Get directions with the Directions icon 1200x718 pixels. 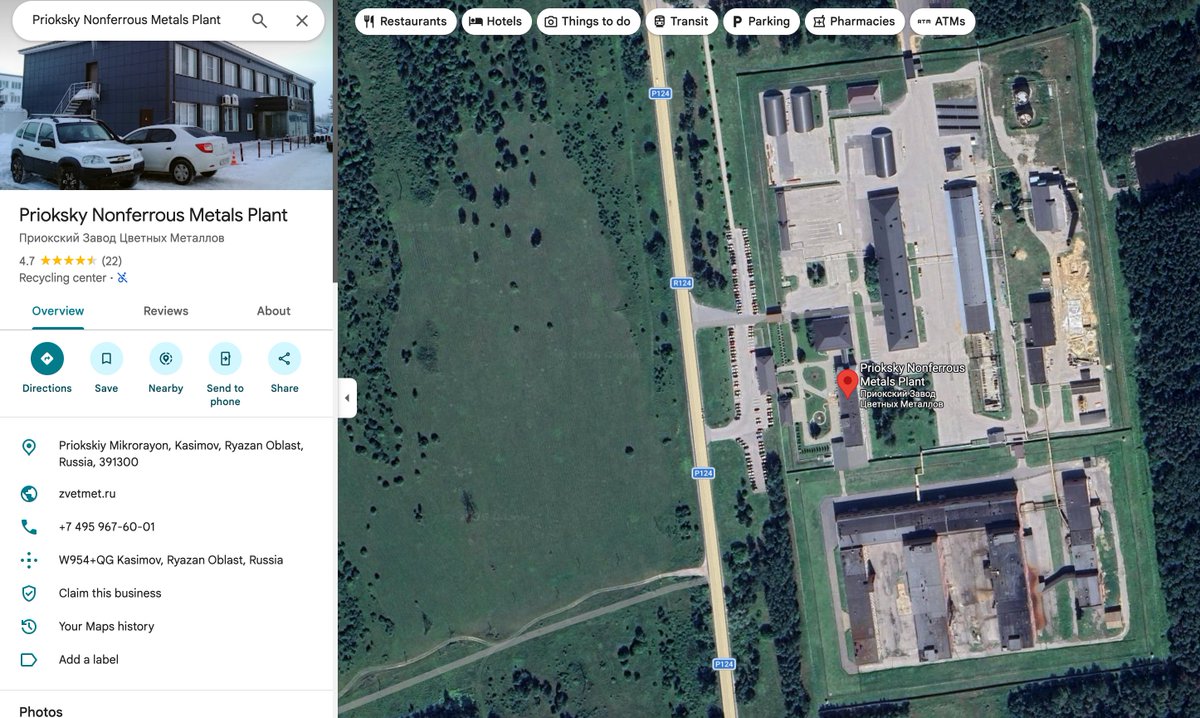click(47, 358)
